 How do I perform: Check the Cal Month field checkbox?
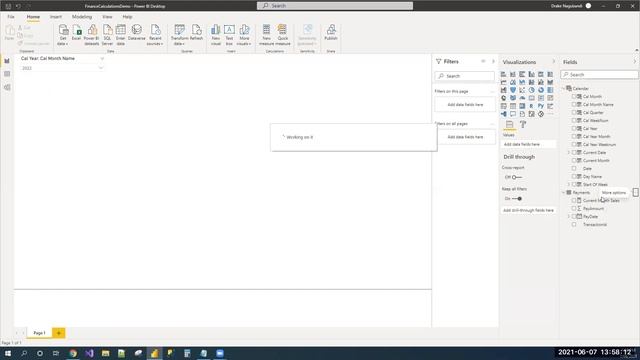(x=574, y=96)
